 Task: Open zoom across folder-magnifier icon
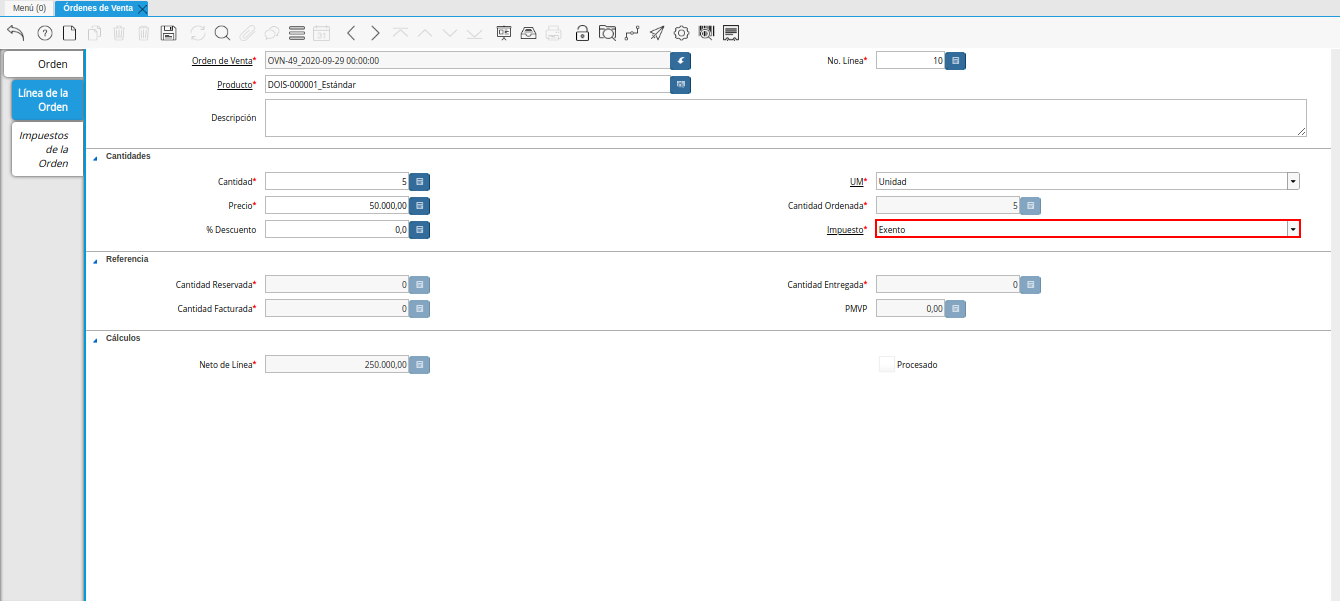(x=607, y=33)
